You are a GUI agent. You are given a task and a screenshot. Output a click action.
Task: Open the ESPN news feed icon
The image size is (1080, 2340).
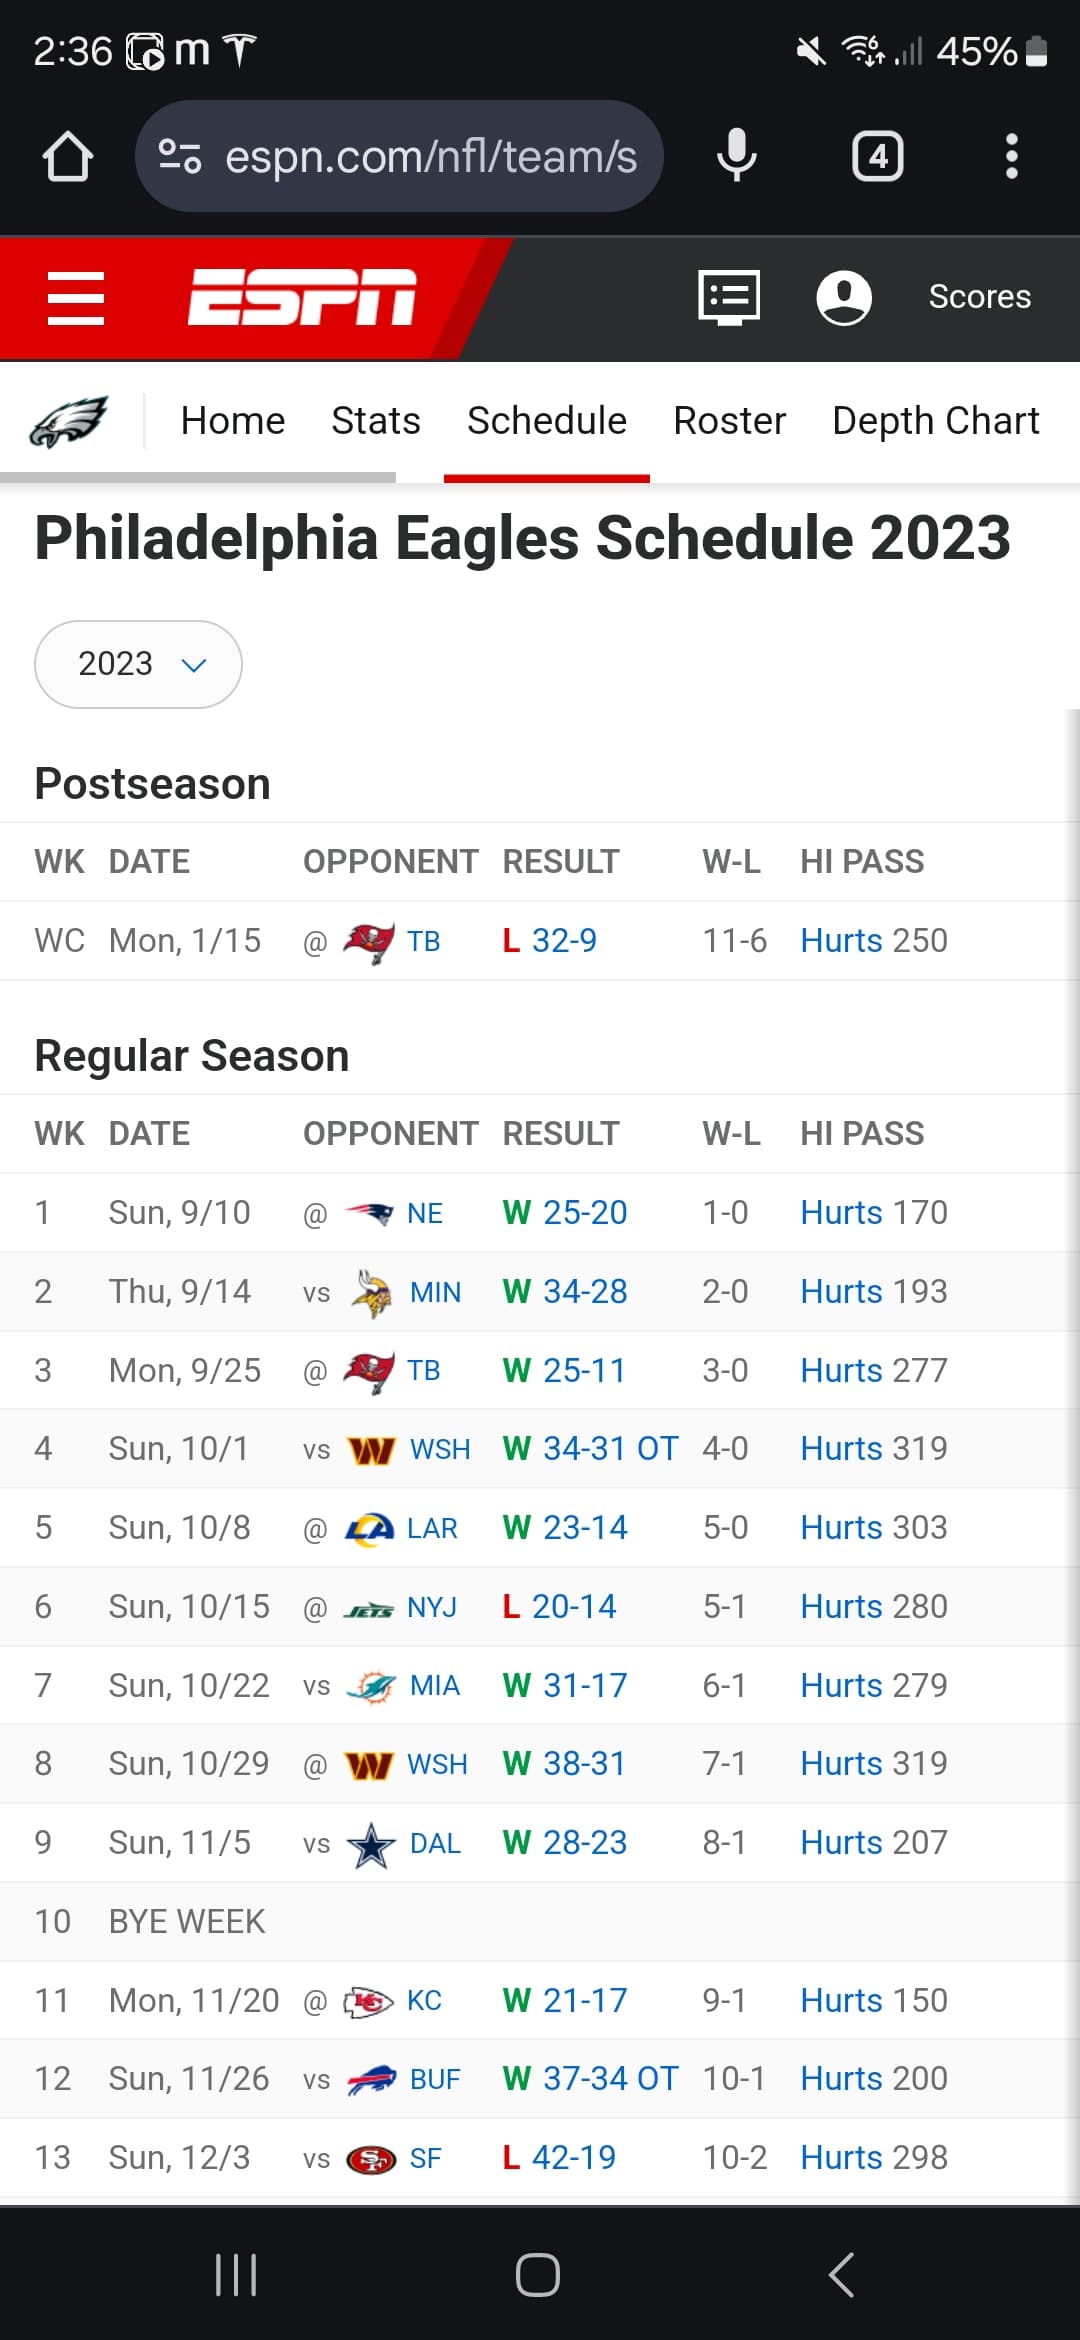pyautogui.click(x=729, y=298)
